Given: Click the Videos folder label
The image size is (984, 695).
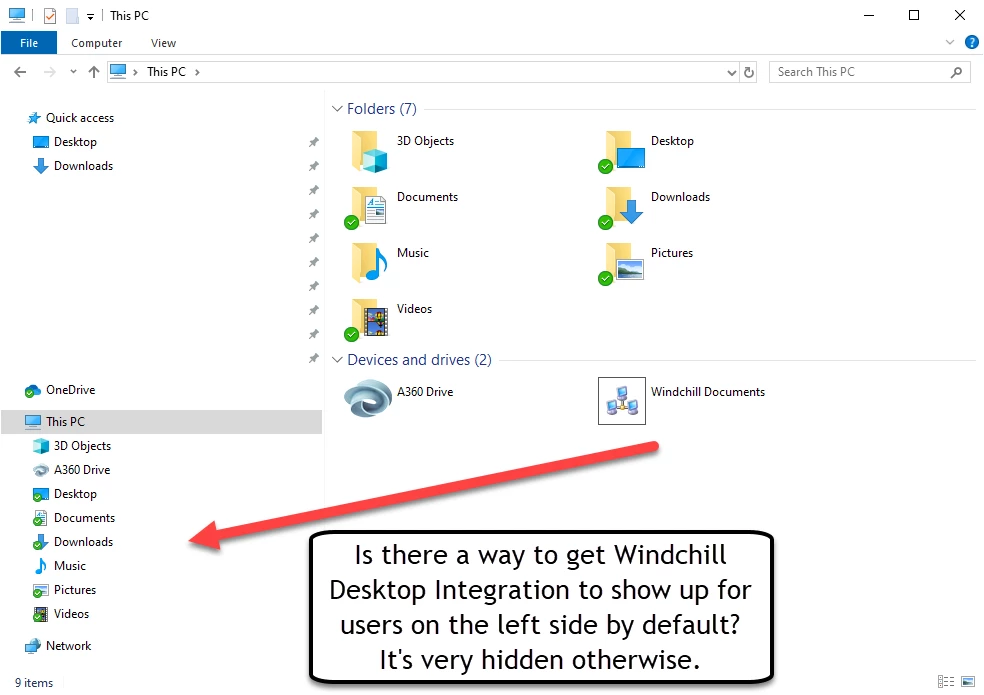Looking at the screenshot, I should click(x=414, y=309).
